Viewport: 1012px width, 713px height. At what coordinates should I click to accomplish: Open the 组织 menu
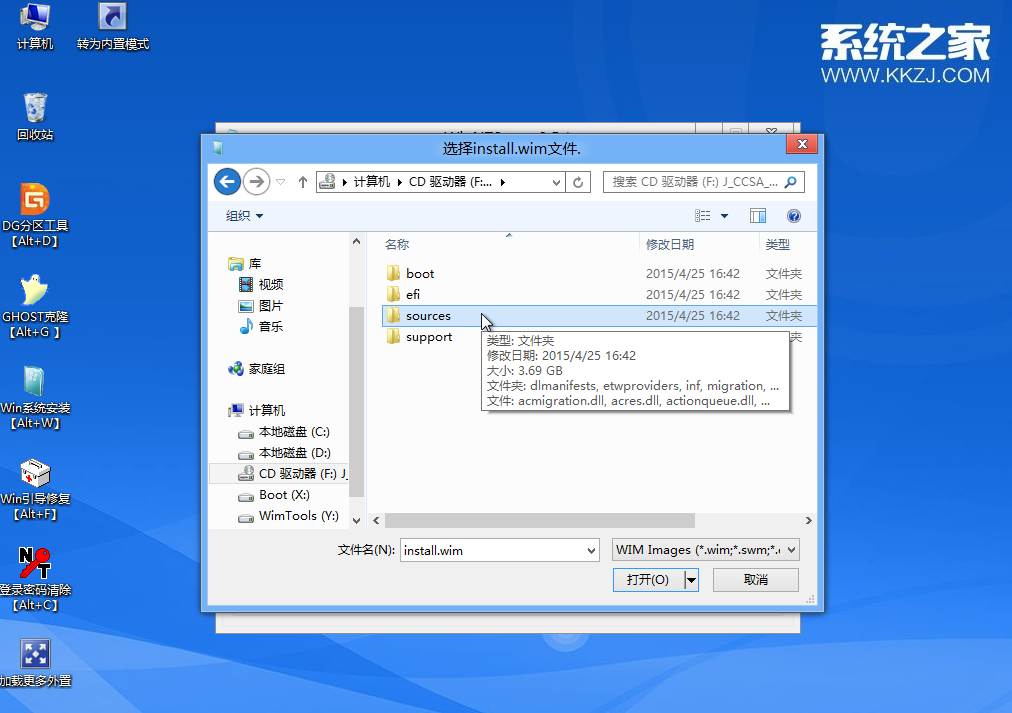244,216
